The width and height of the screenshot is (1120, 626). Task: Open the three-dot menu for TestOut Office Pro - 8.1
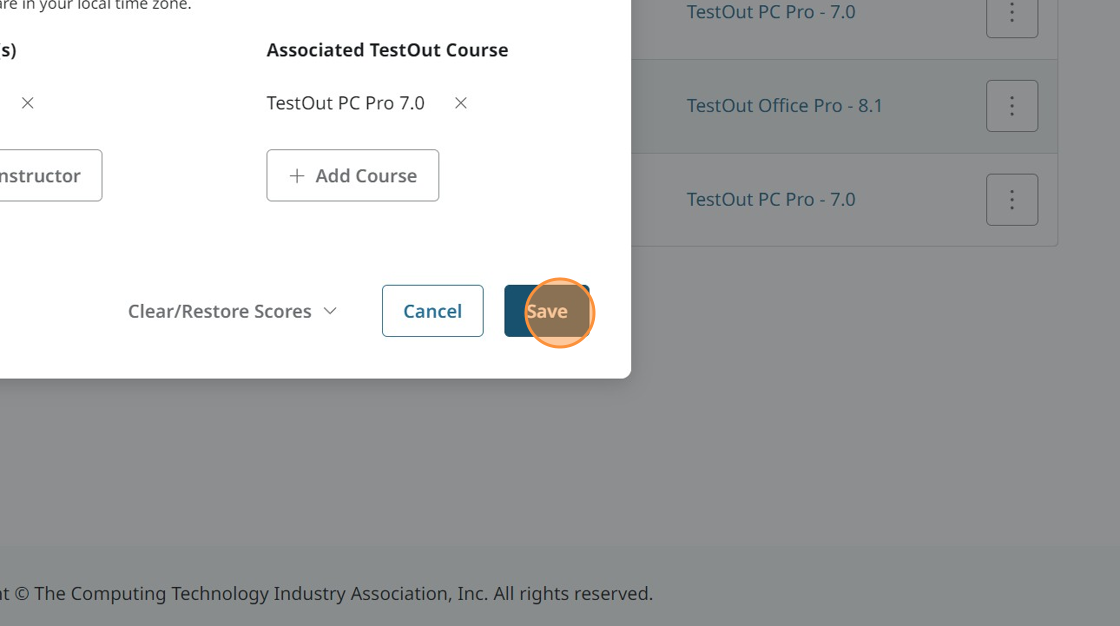tap(1011, 106)
